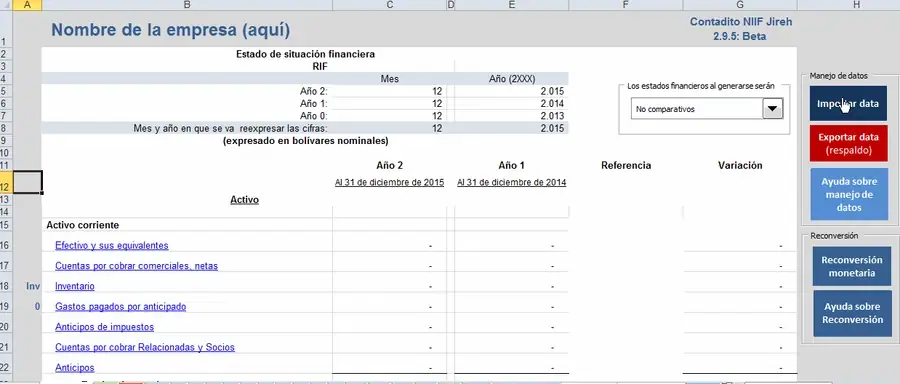
Task: Select column G header
Action: click(x=739, y=5)
